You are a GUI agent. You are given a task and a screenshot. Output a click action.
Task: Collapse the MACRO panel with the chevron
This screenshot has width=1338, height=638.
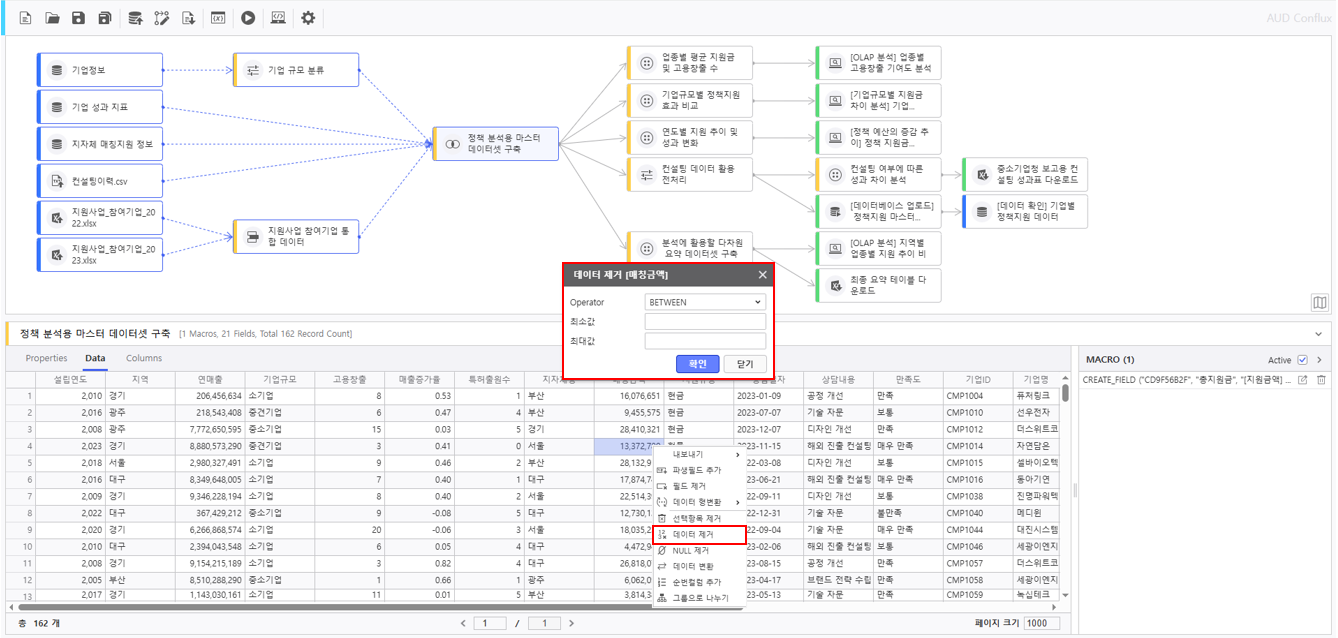pos(1319,360)
